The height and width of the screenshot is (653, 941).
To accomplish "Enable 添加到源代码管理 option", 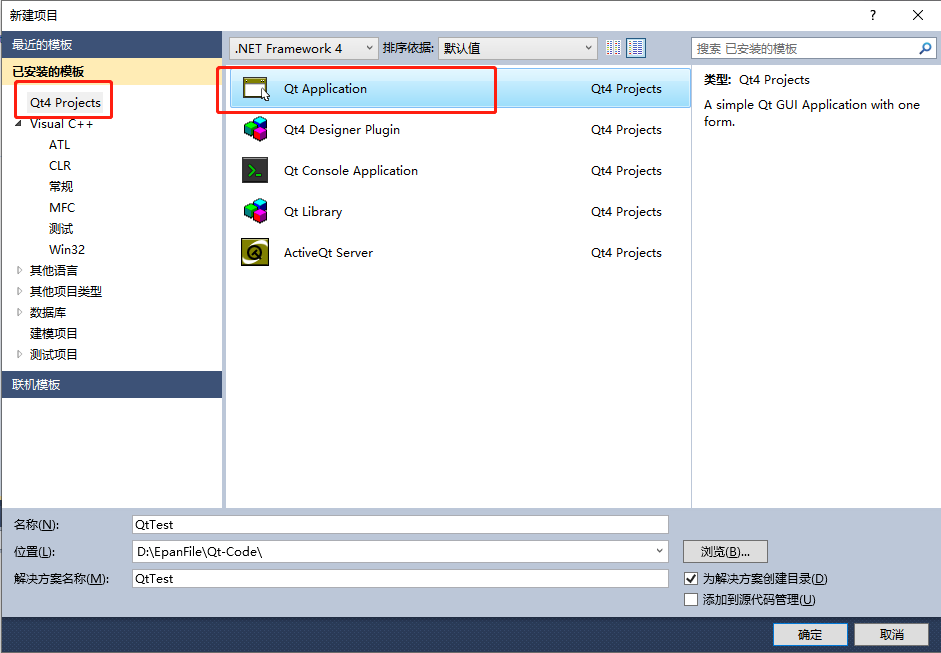I will pos(690,598).
